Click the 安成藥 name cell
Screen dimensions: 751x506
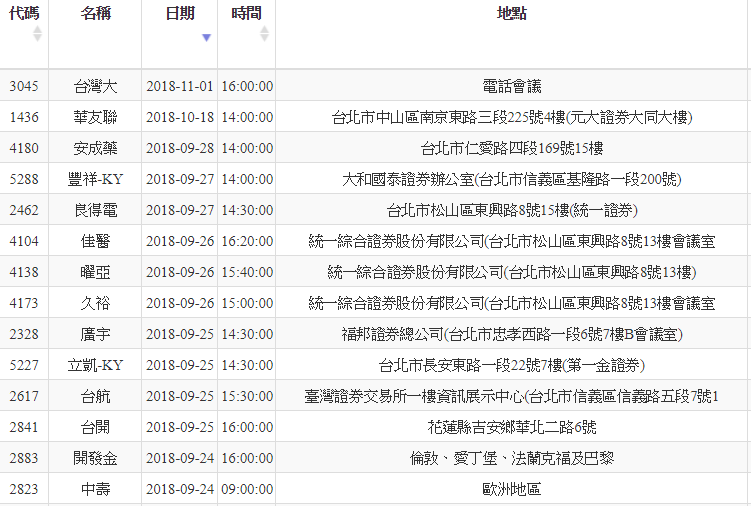(x=96, y=148)
